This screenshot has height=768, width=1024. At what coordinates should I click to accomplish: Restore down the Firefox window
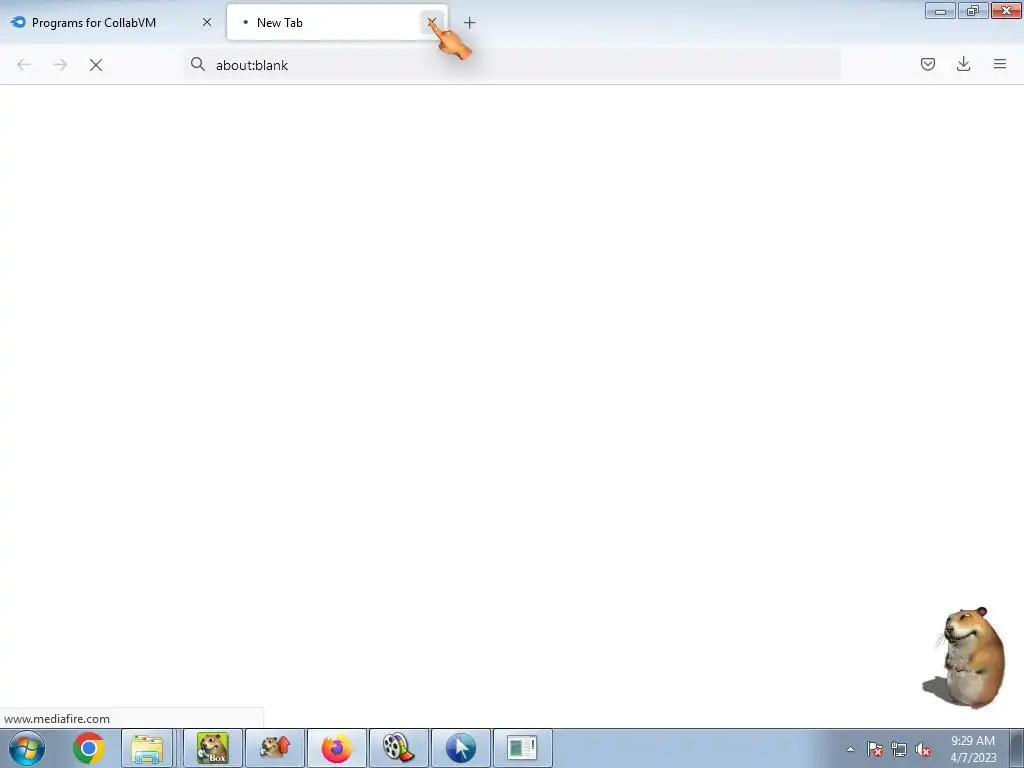pos(973,11)
